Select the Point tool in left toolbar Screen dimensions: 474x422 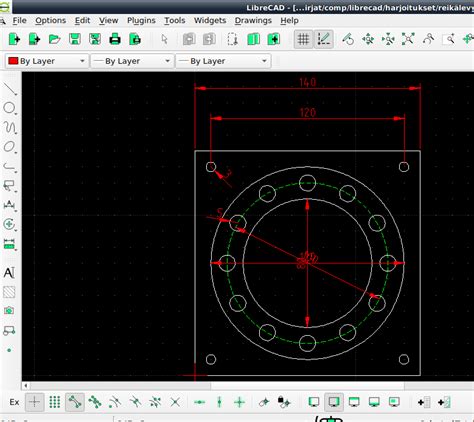pos(9,350)
